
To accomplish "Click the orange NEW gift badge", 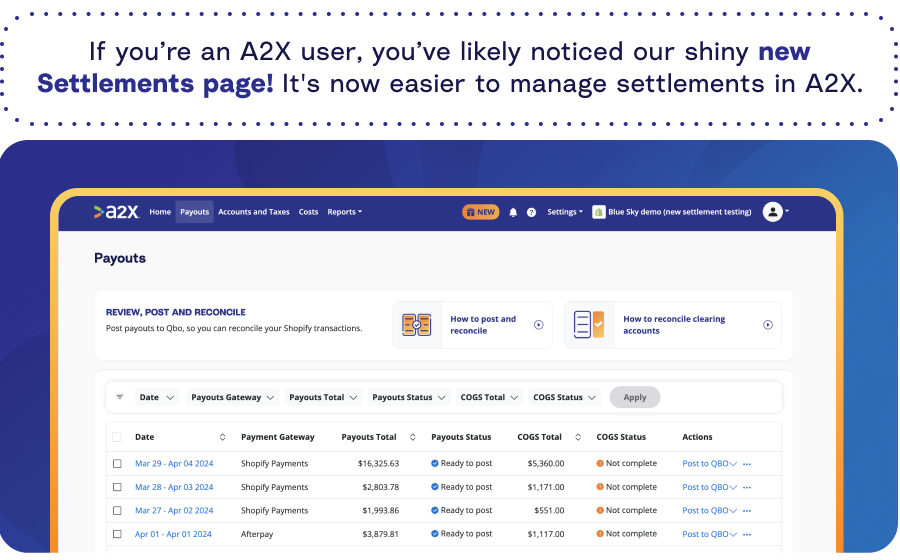I will (480, 212).
